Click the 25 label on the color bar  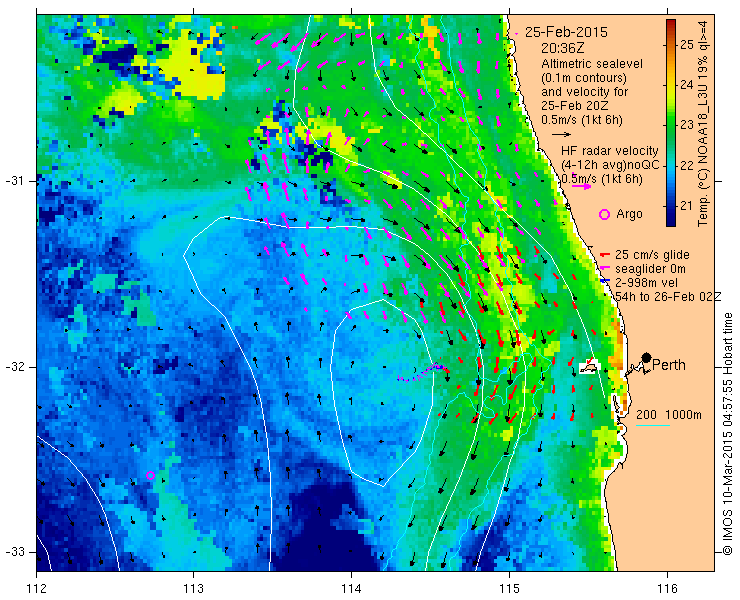pos(687,45)
